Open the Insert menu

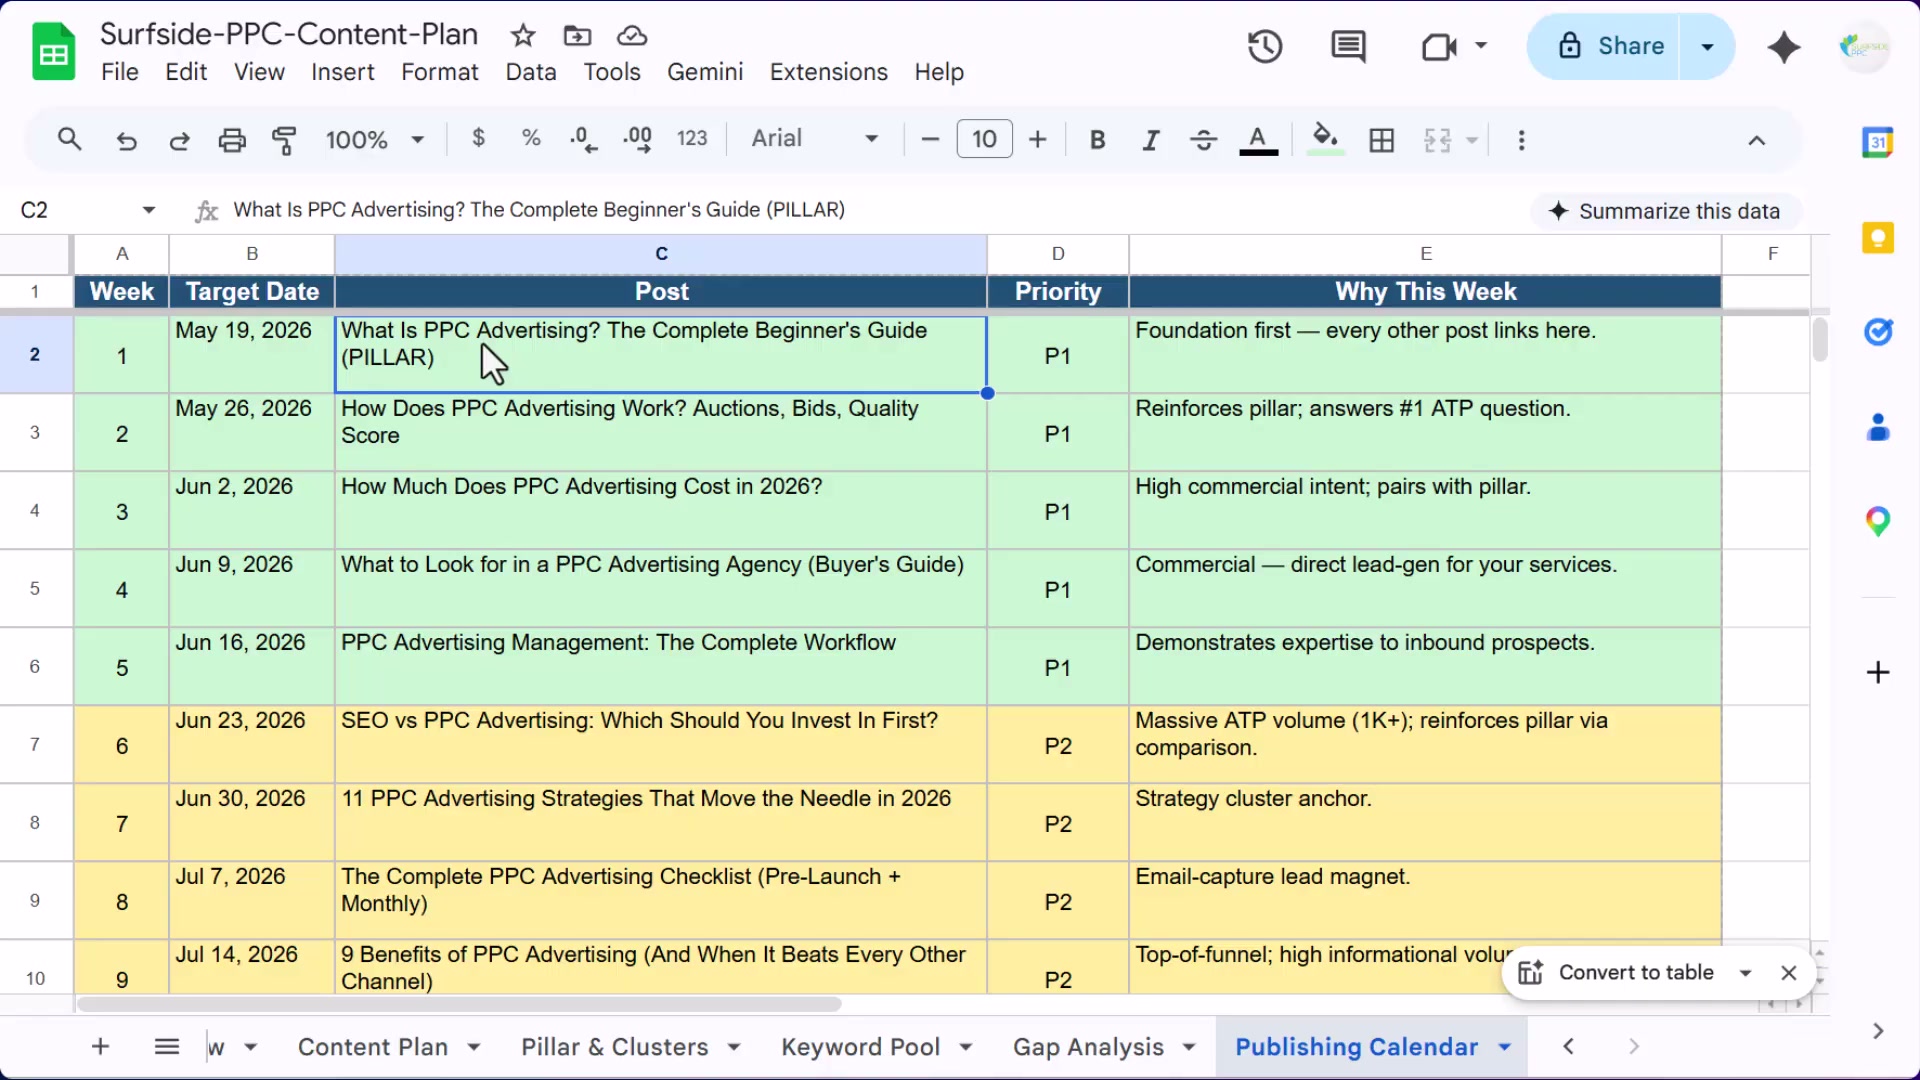click(x=343, y=72)
